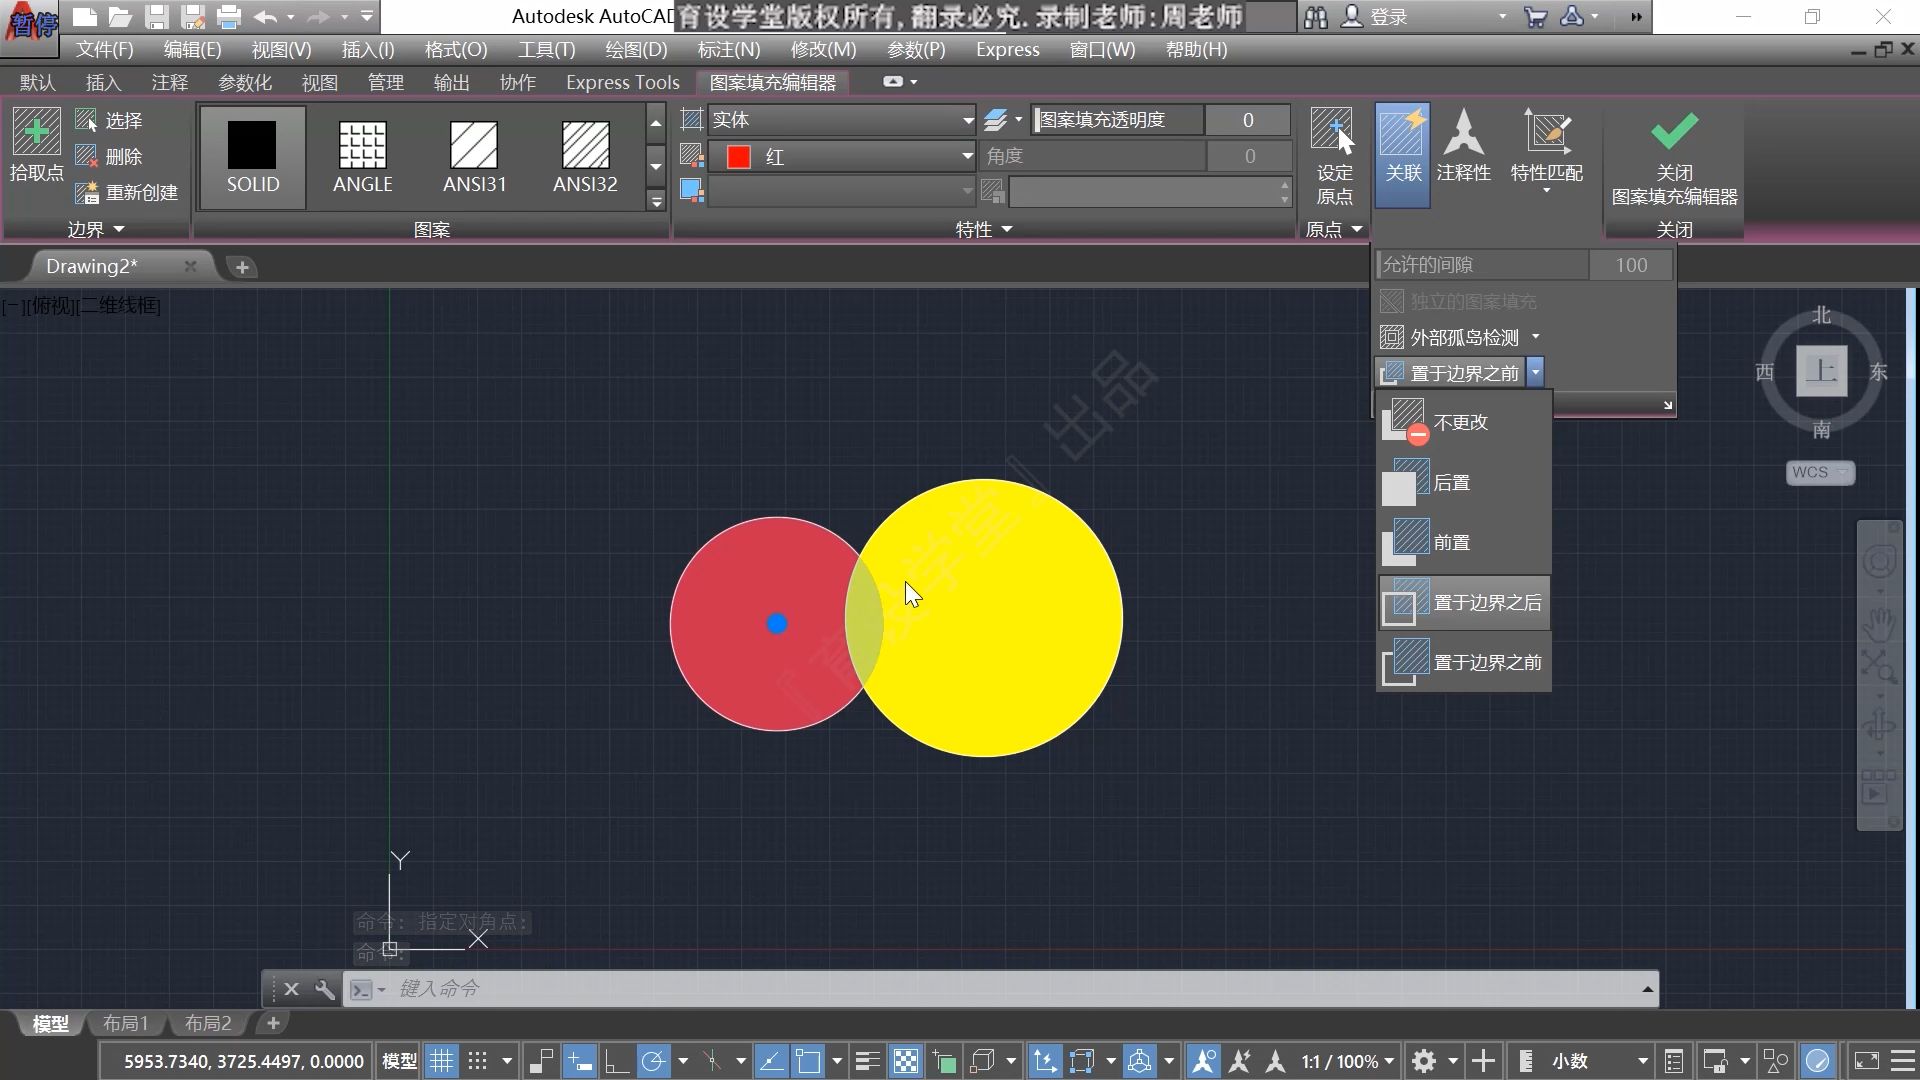Select the ANSI31 hatch pattern
The width and height of the screenshot is (1920, 1080).
474,157
